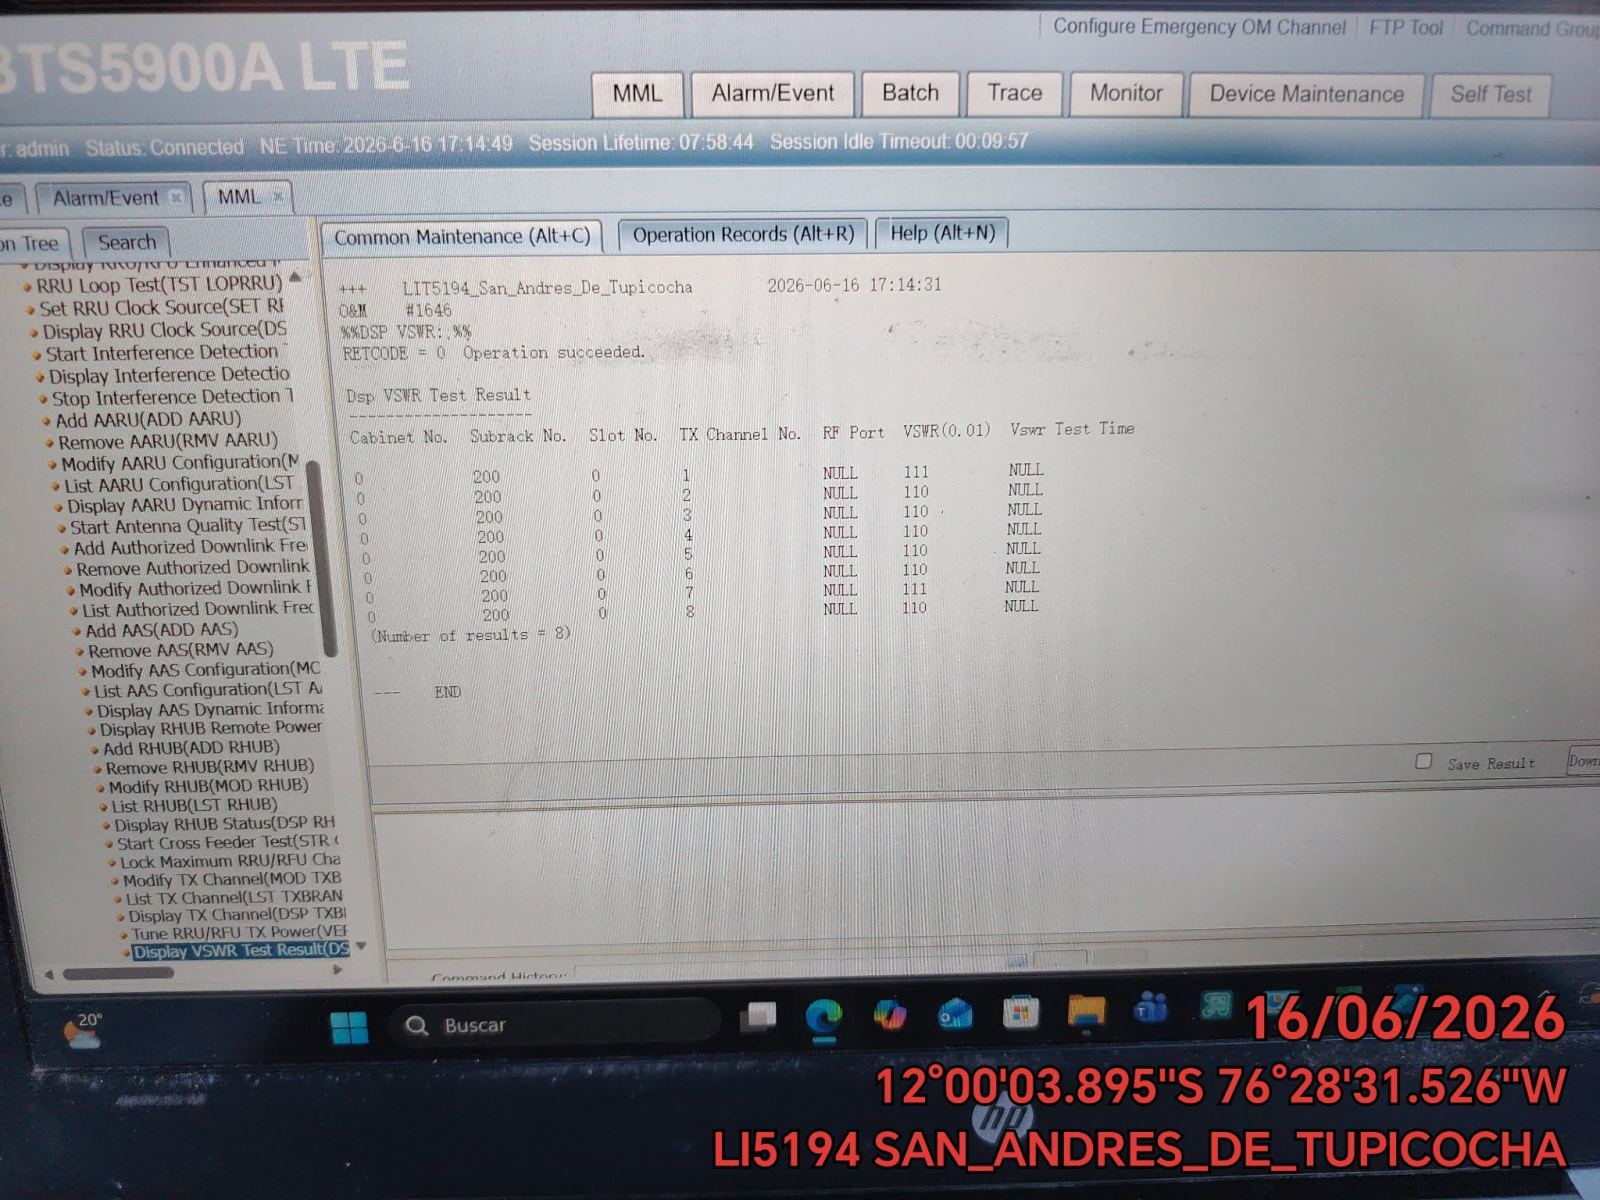Click the tree's scroll-left arrow
Image resolution: width=1600 pixels, height=1200 pixels.
49,973
